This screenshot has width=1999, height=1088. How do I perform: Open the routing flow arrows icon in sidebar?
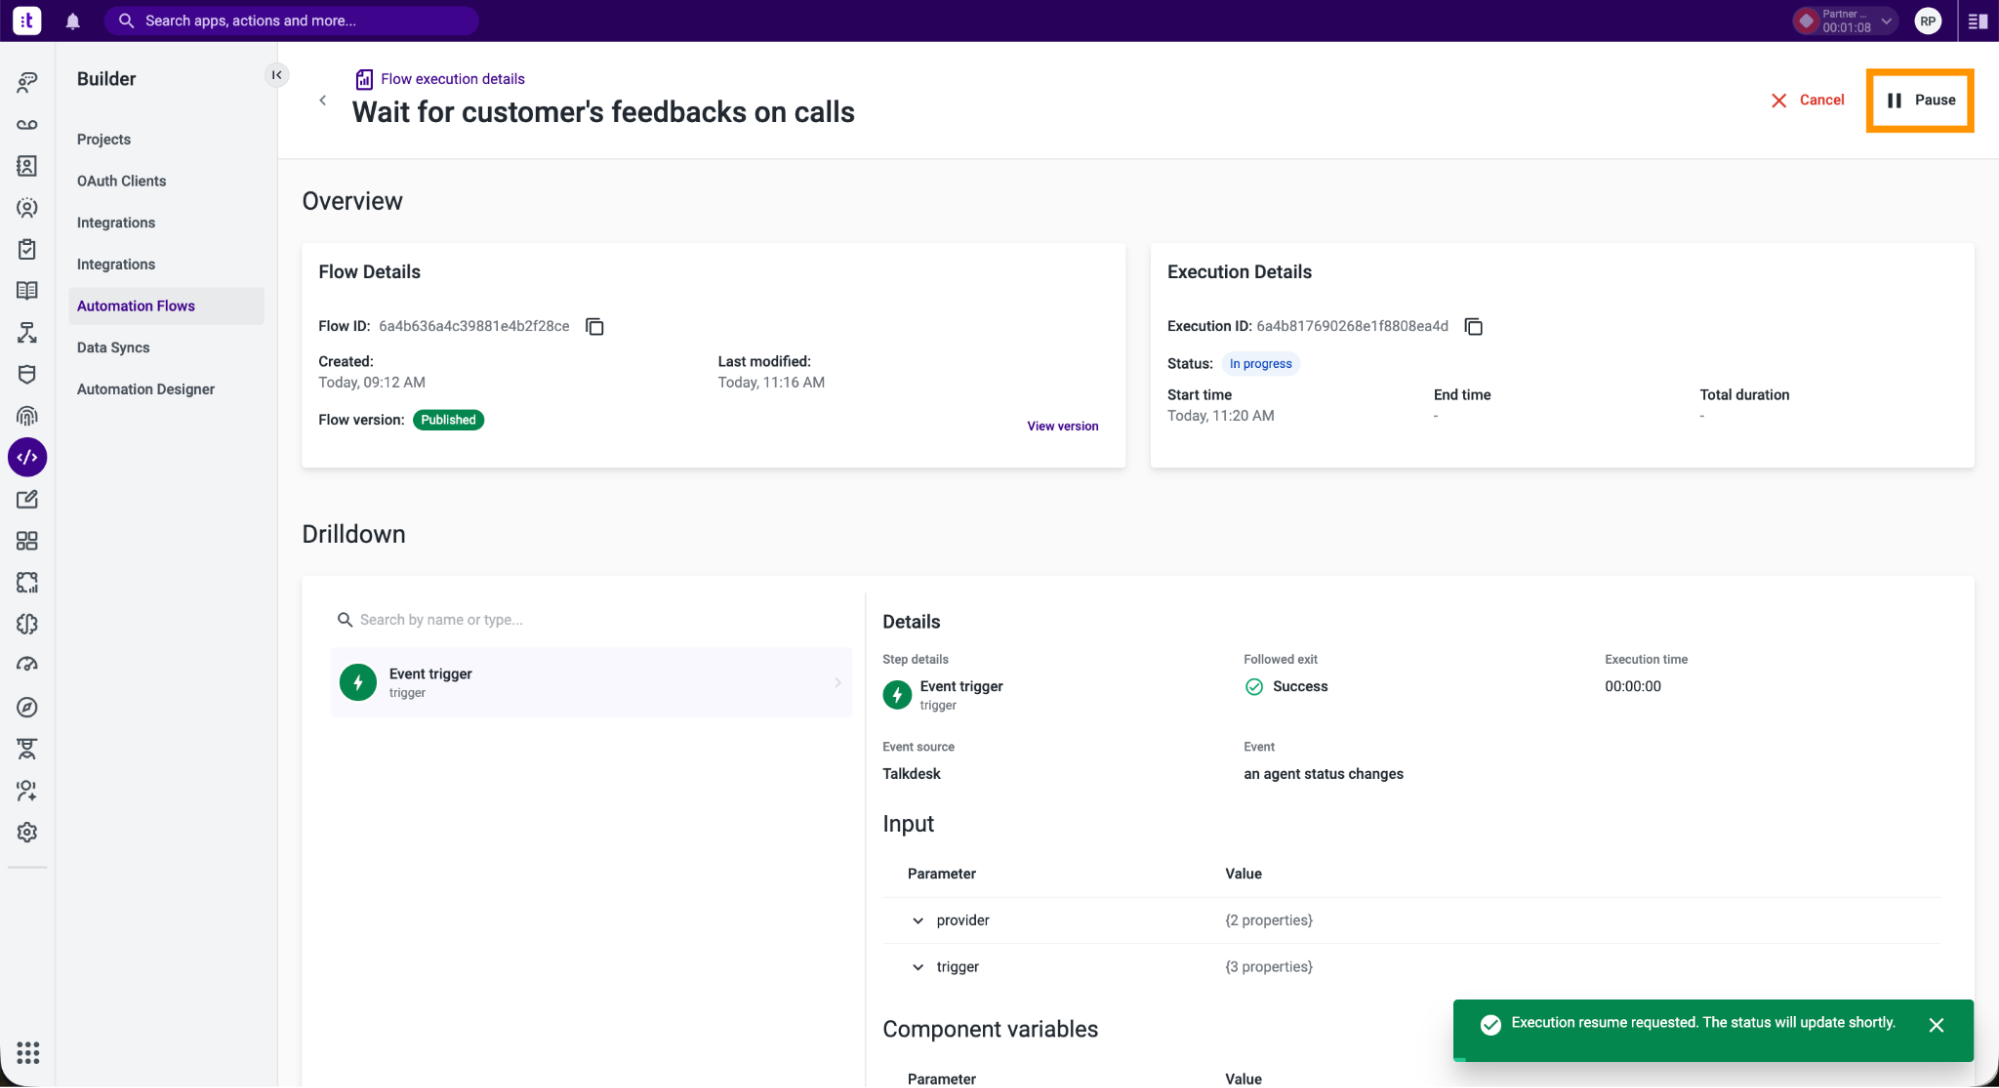[x=27, y=333]
